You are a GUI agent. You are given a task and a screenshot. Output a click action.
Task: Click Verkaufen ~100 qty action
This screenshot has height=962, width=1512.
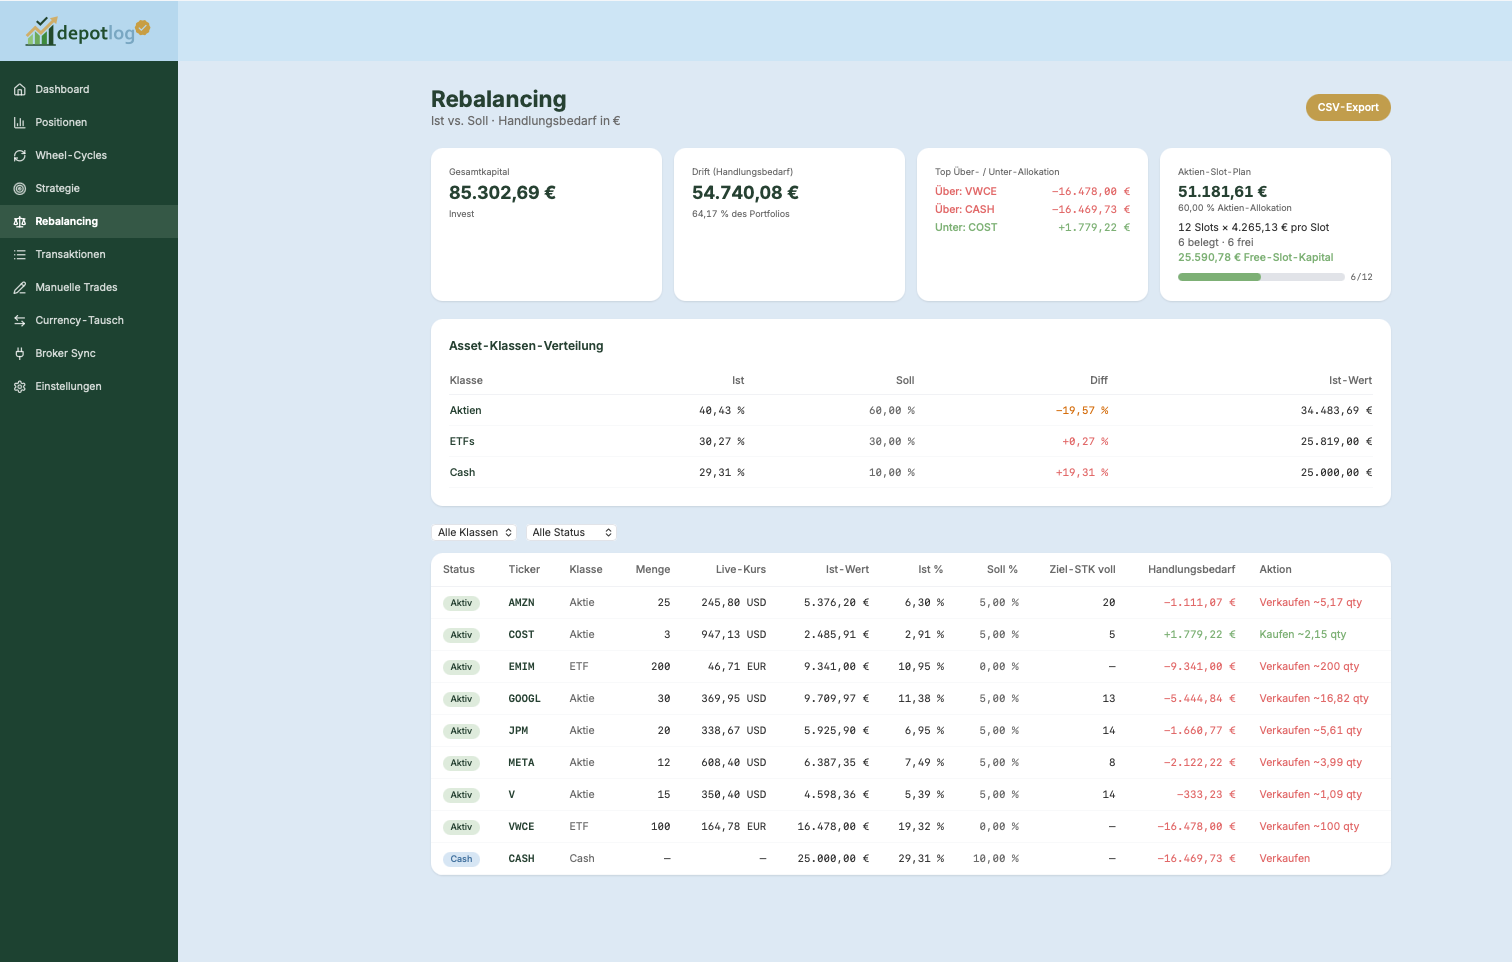(1309, 827)
